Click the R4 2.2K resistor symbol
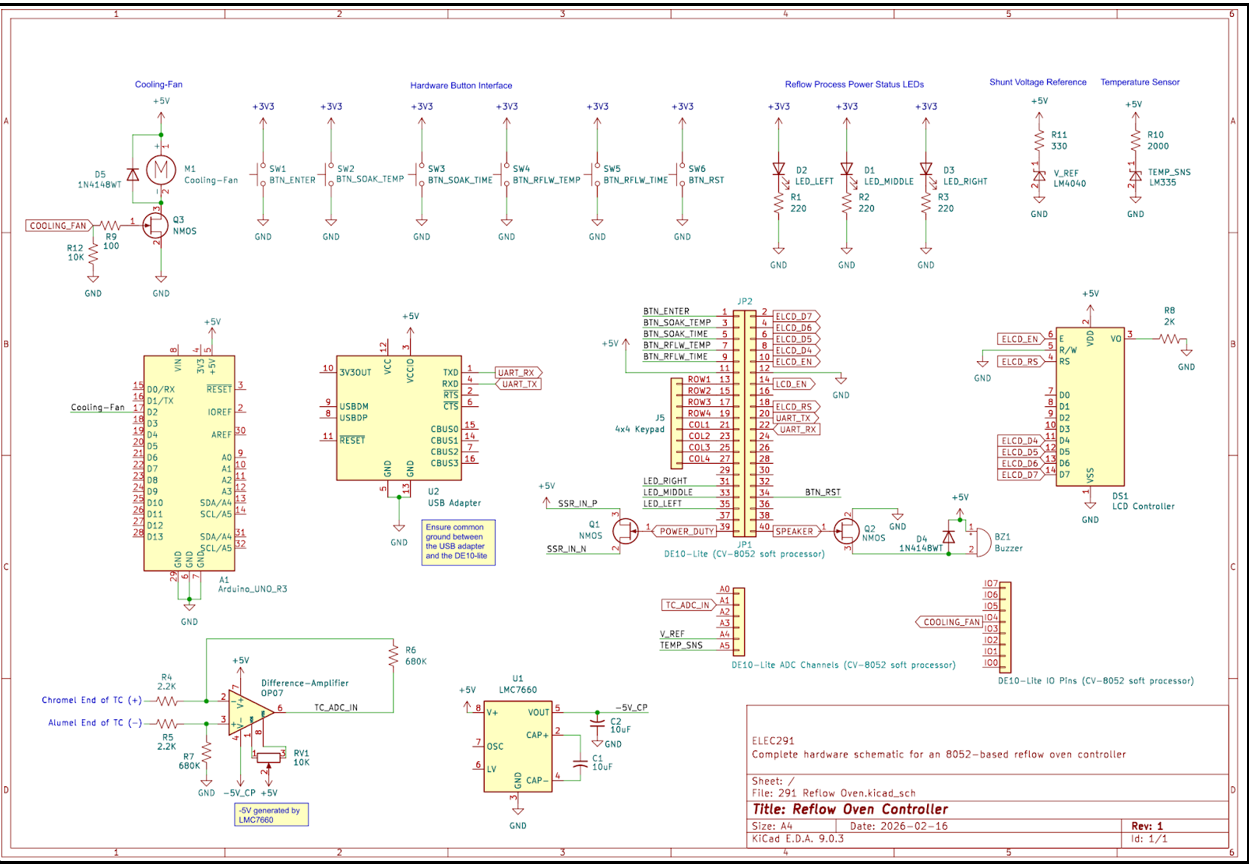Image resolution: width=1249 pixels, height=864 pixels. point(167,699)
